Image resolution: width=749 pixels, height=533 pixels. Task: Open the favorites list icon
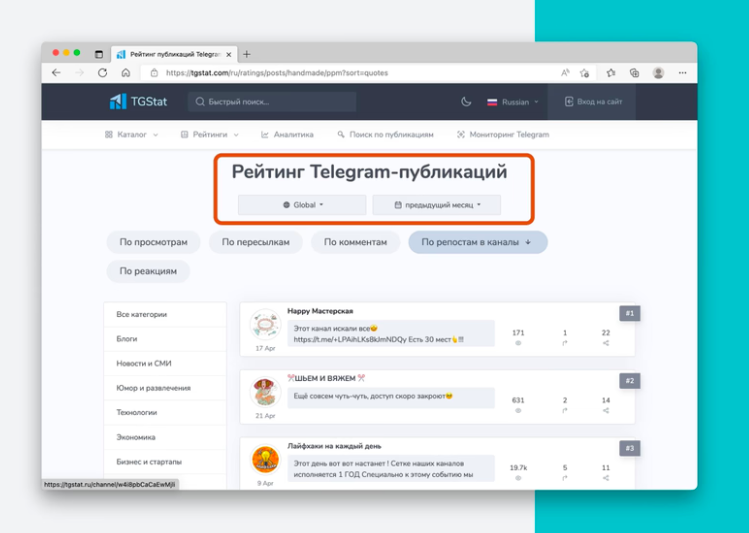(611, 73)
